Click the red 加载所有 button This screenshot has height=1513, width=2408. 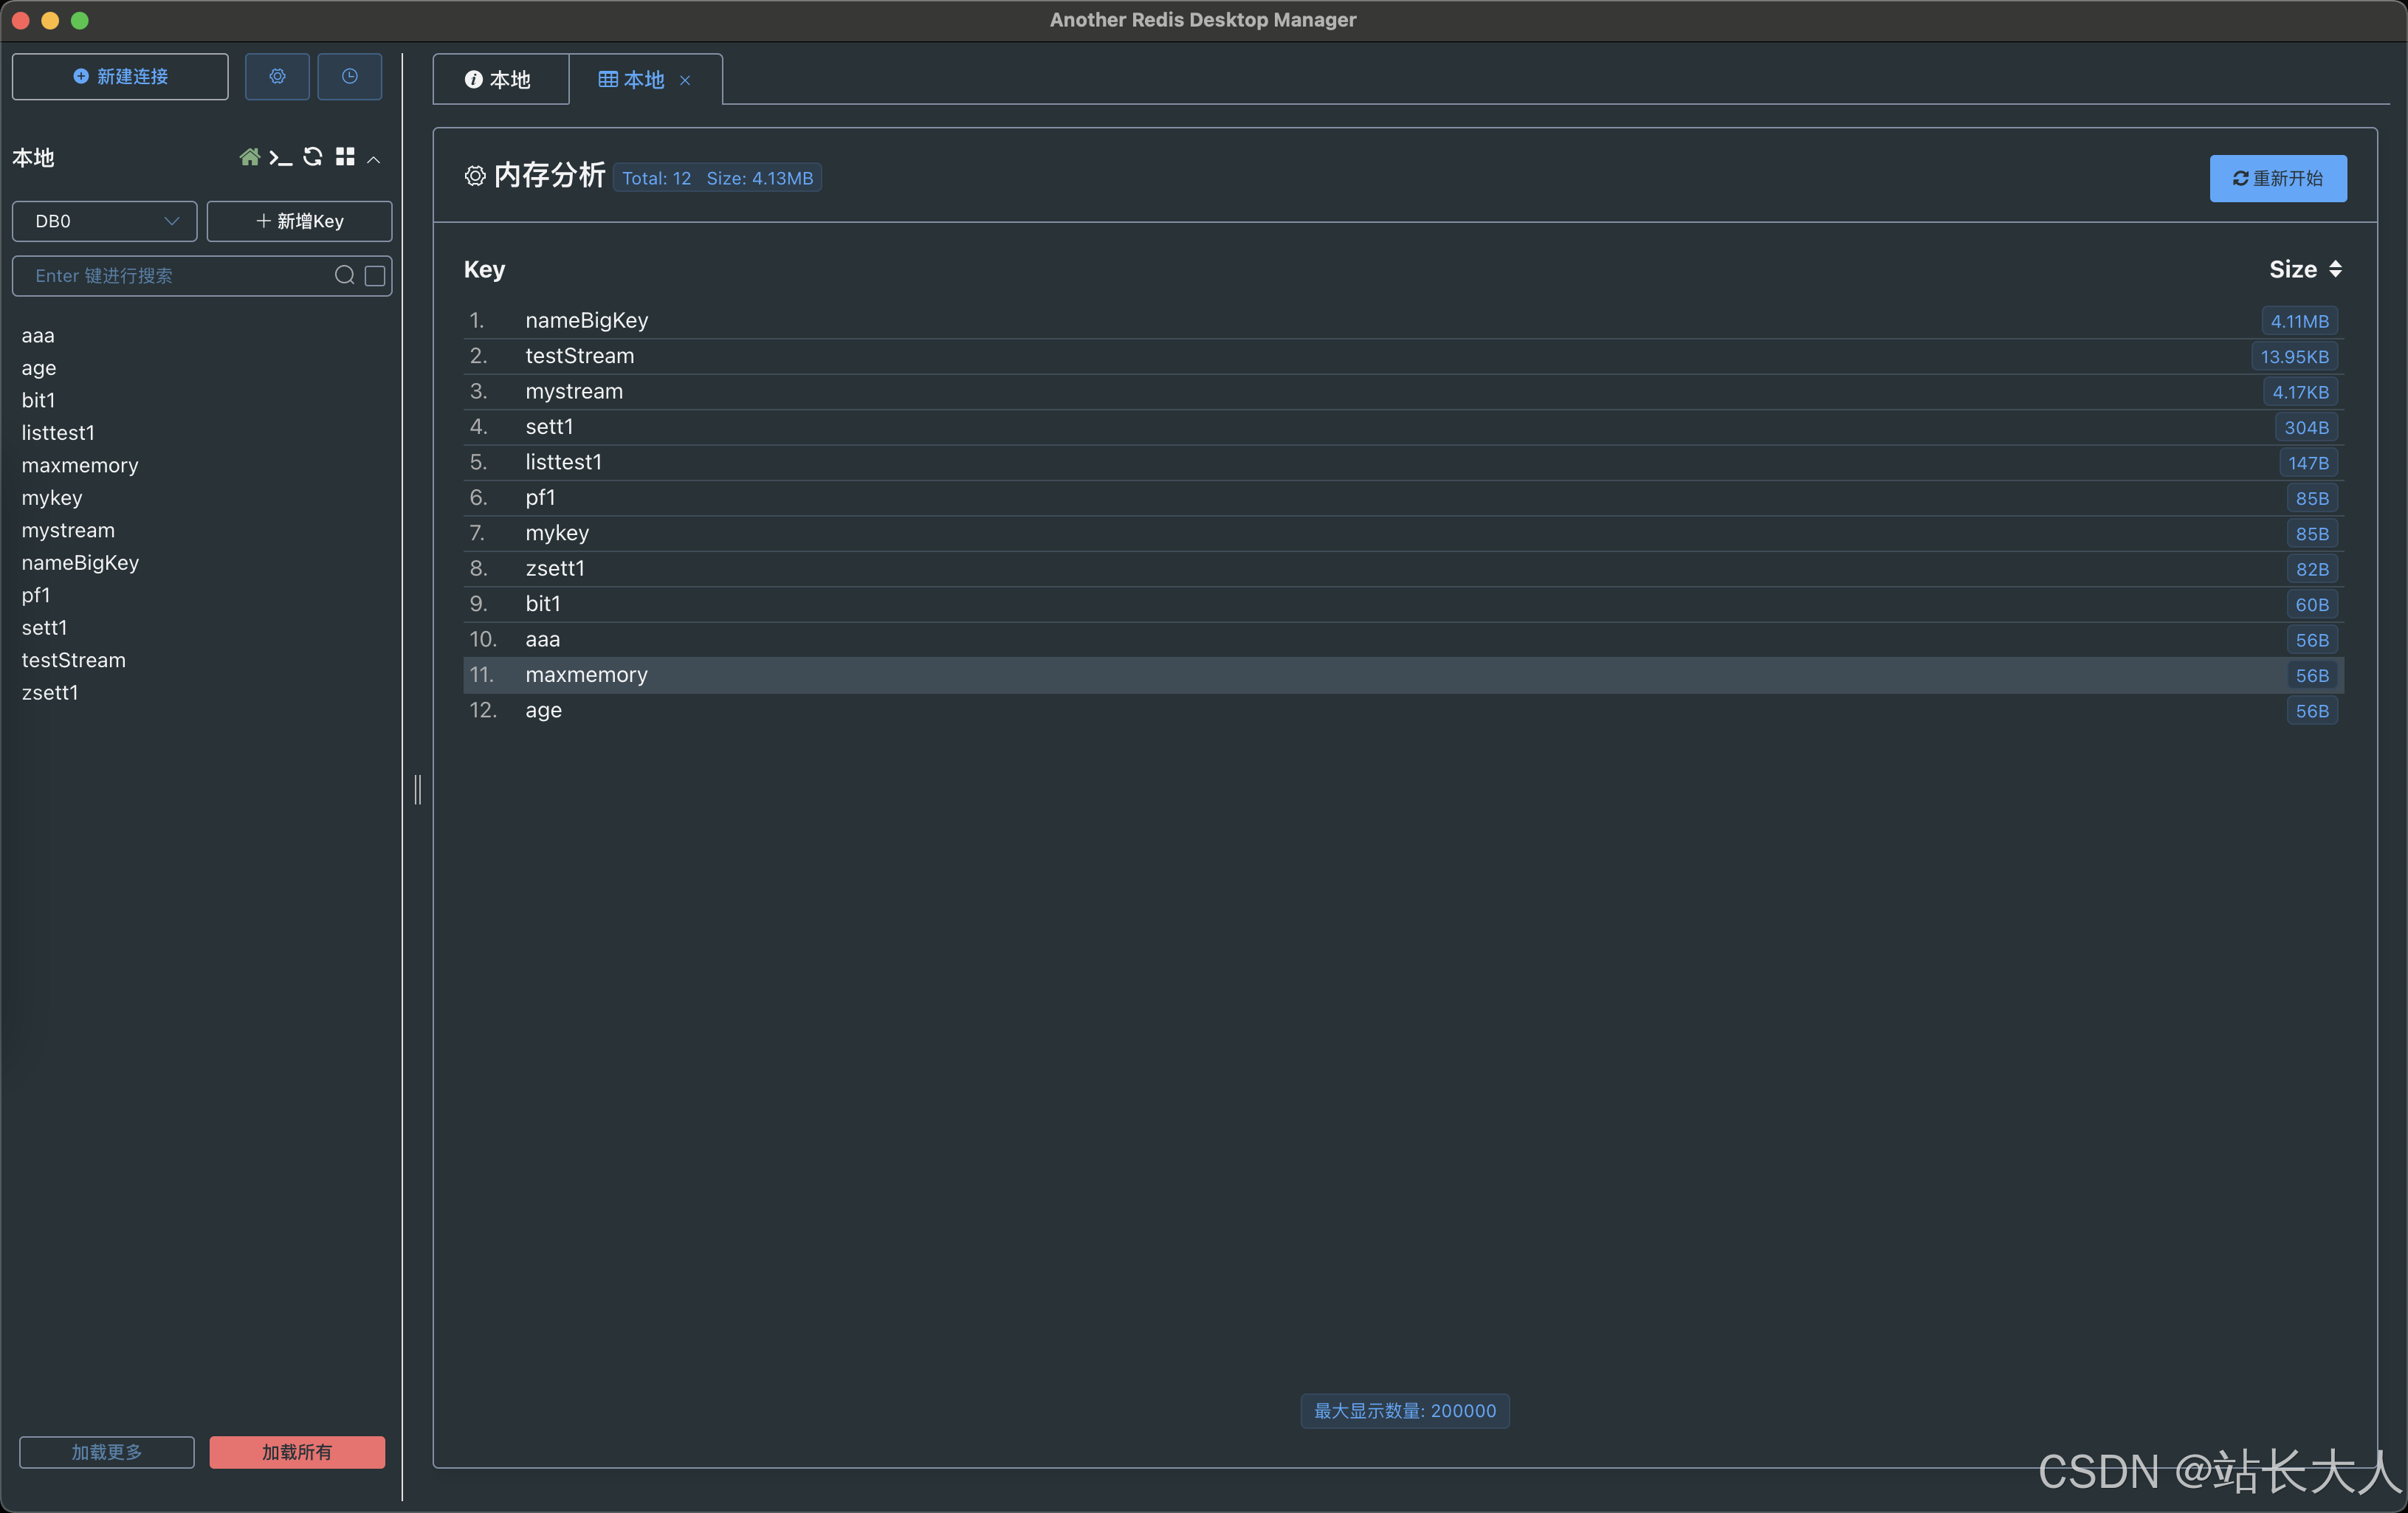pyautogui.click(x=297, y=1451)
